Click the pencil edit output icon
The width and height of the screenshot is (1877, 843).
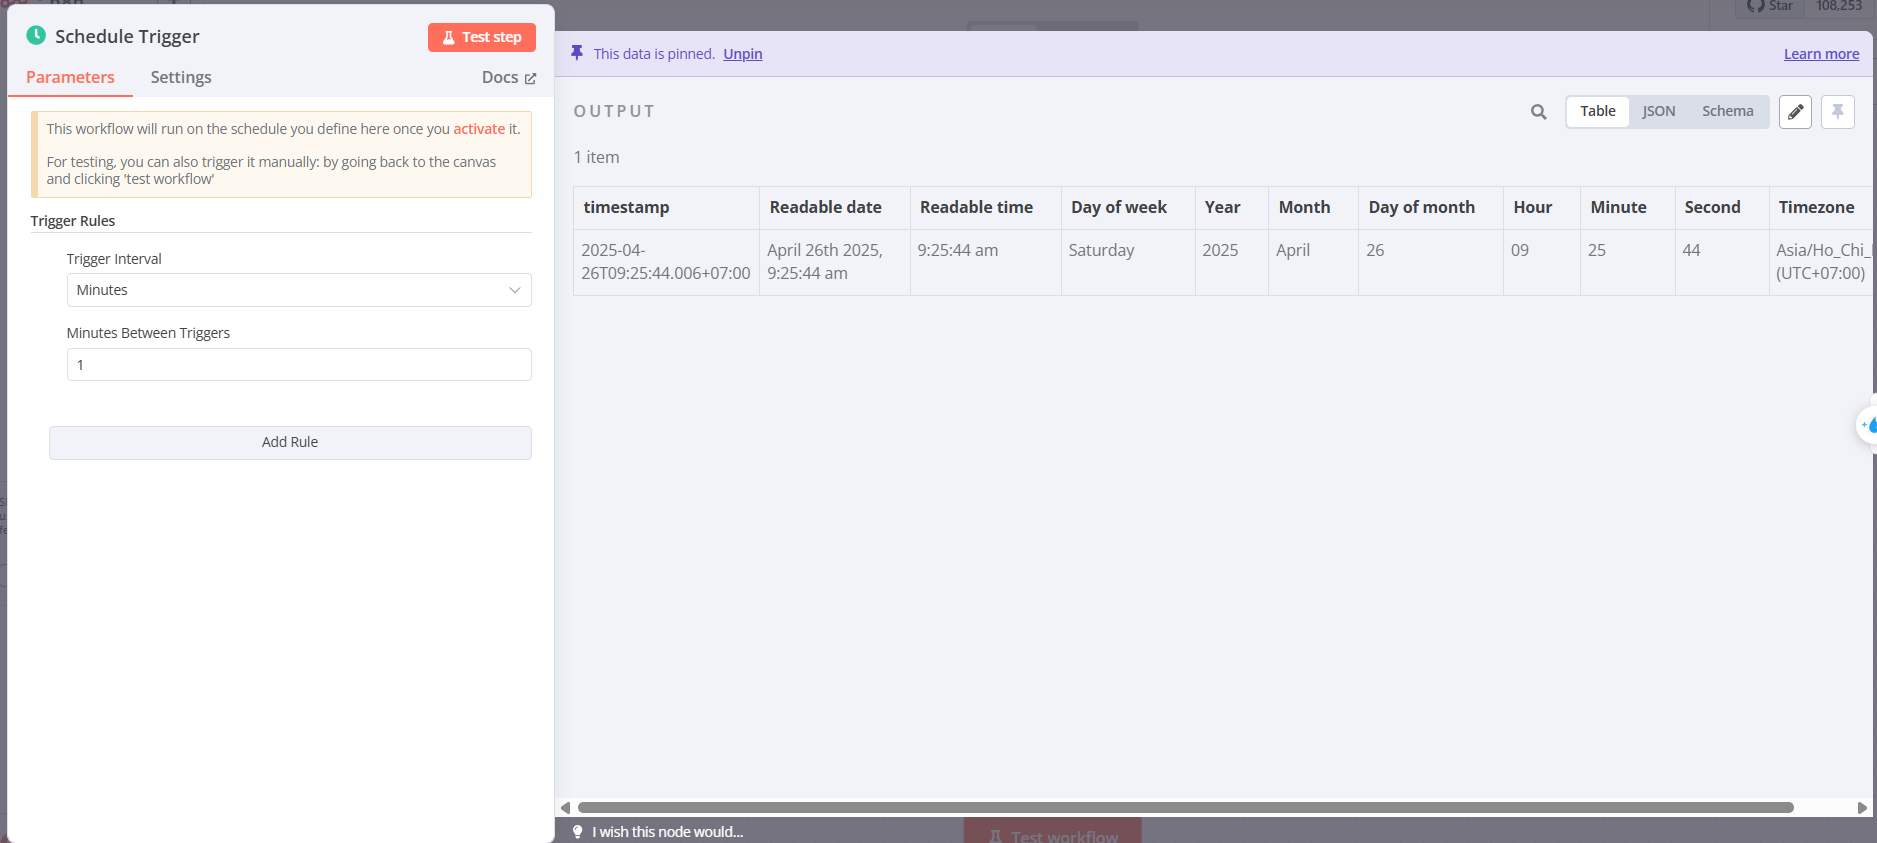click(1796, 112)
